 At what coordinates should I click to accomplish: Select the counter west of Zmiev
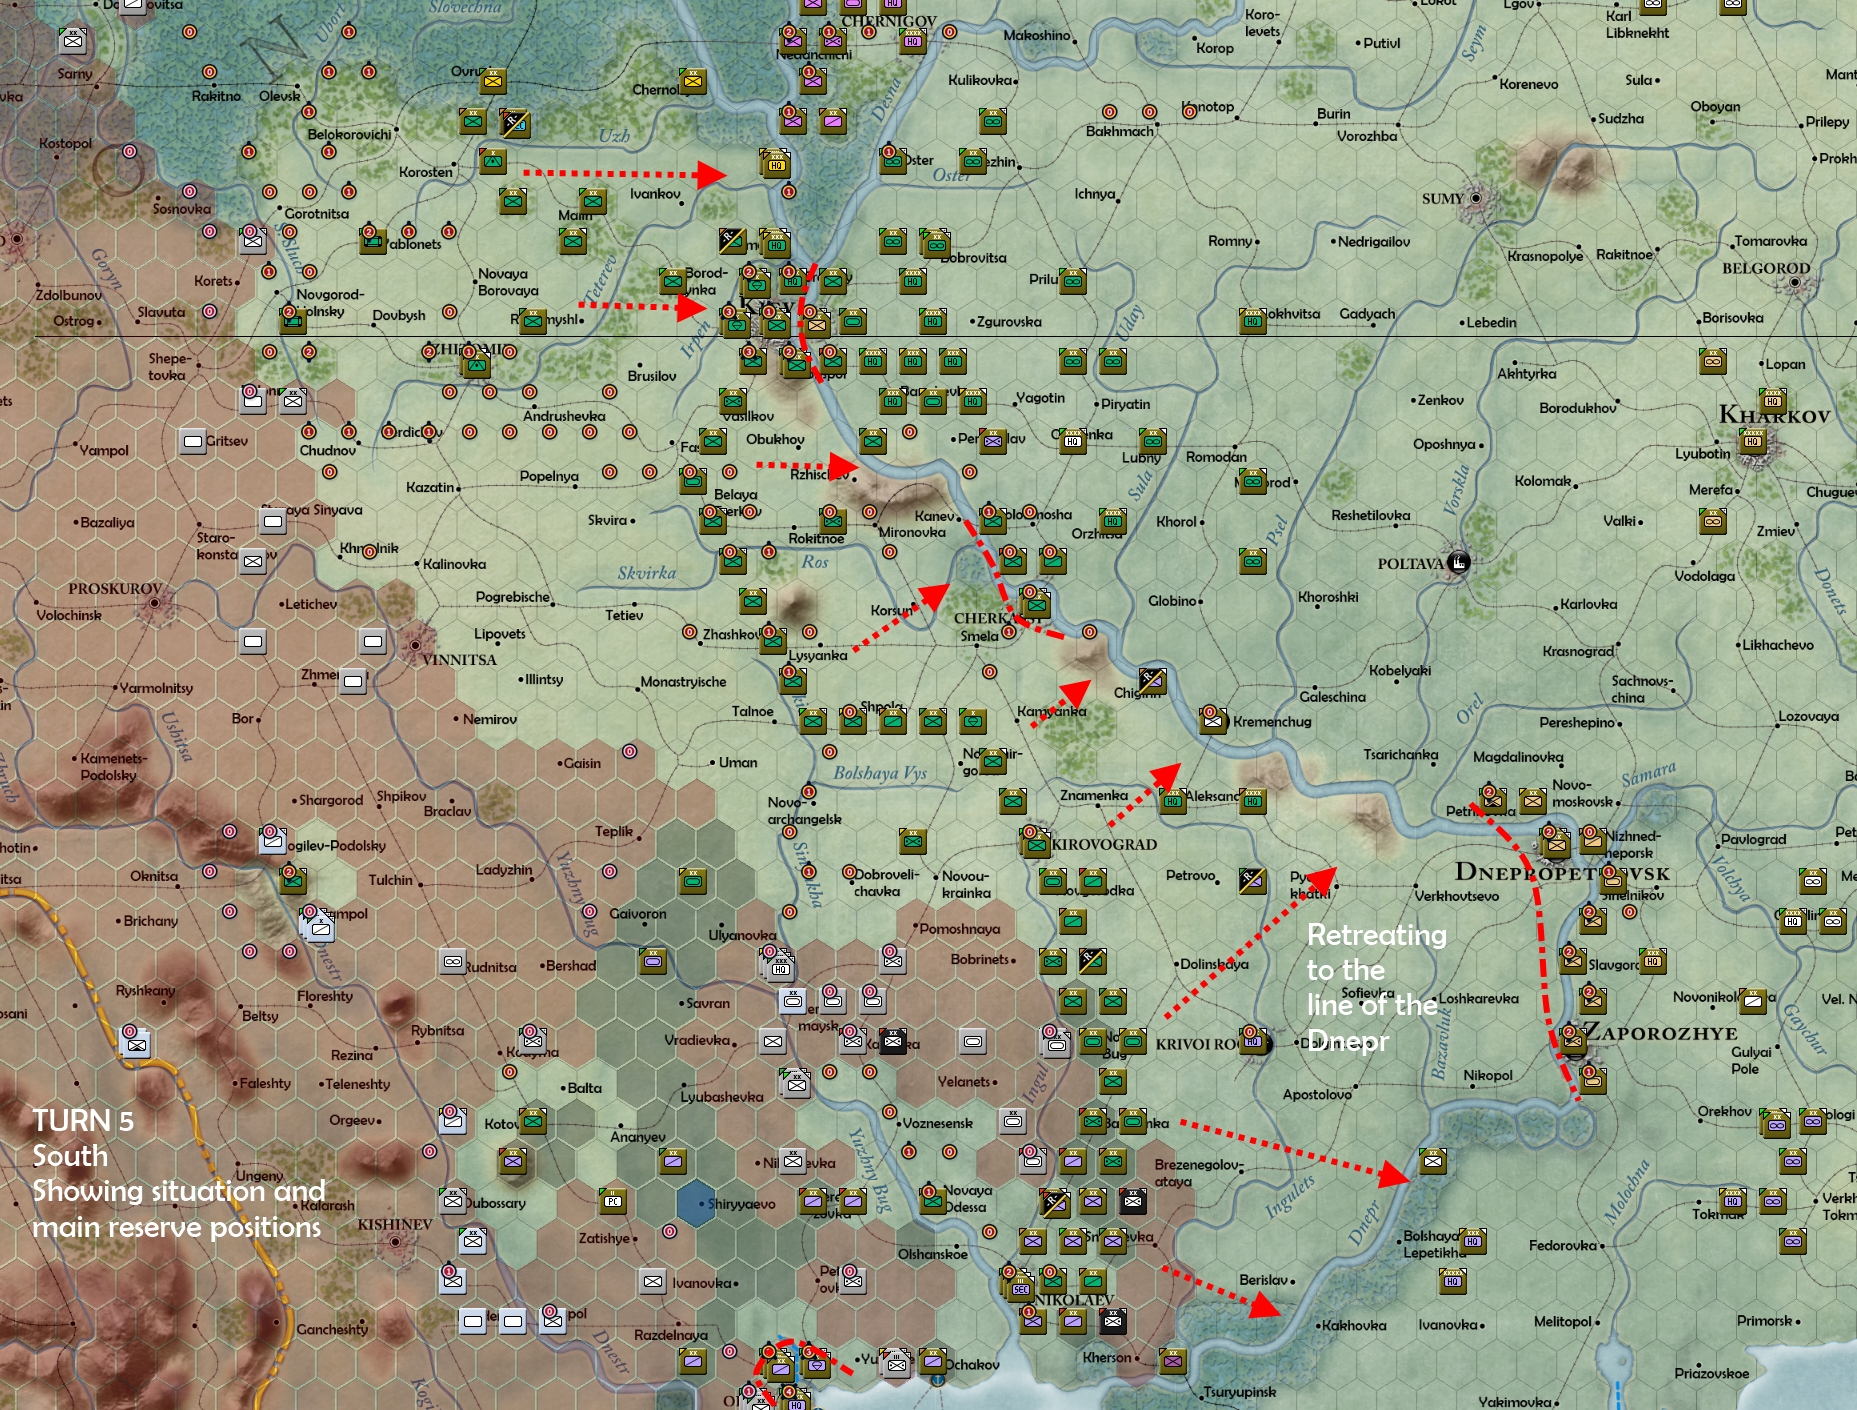tap(1713, 521)
